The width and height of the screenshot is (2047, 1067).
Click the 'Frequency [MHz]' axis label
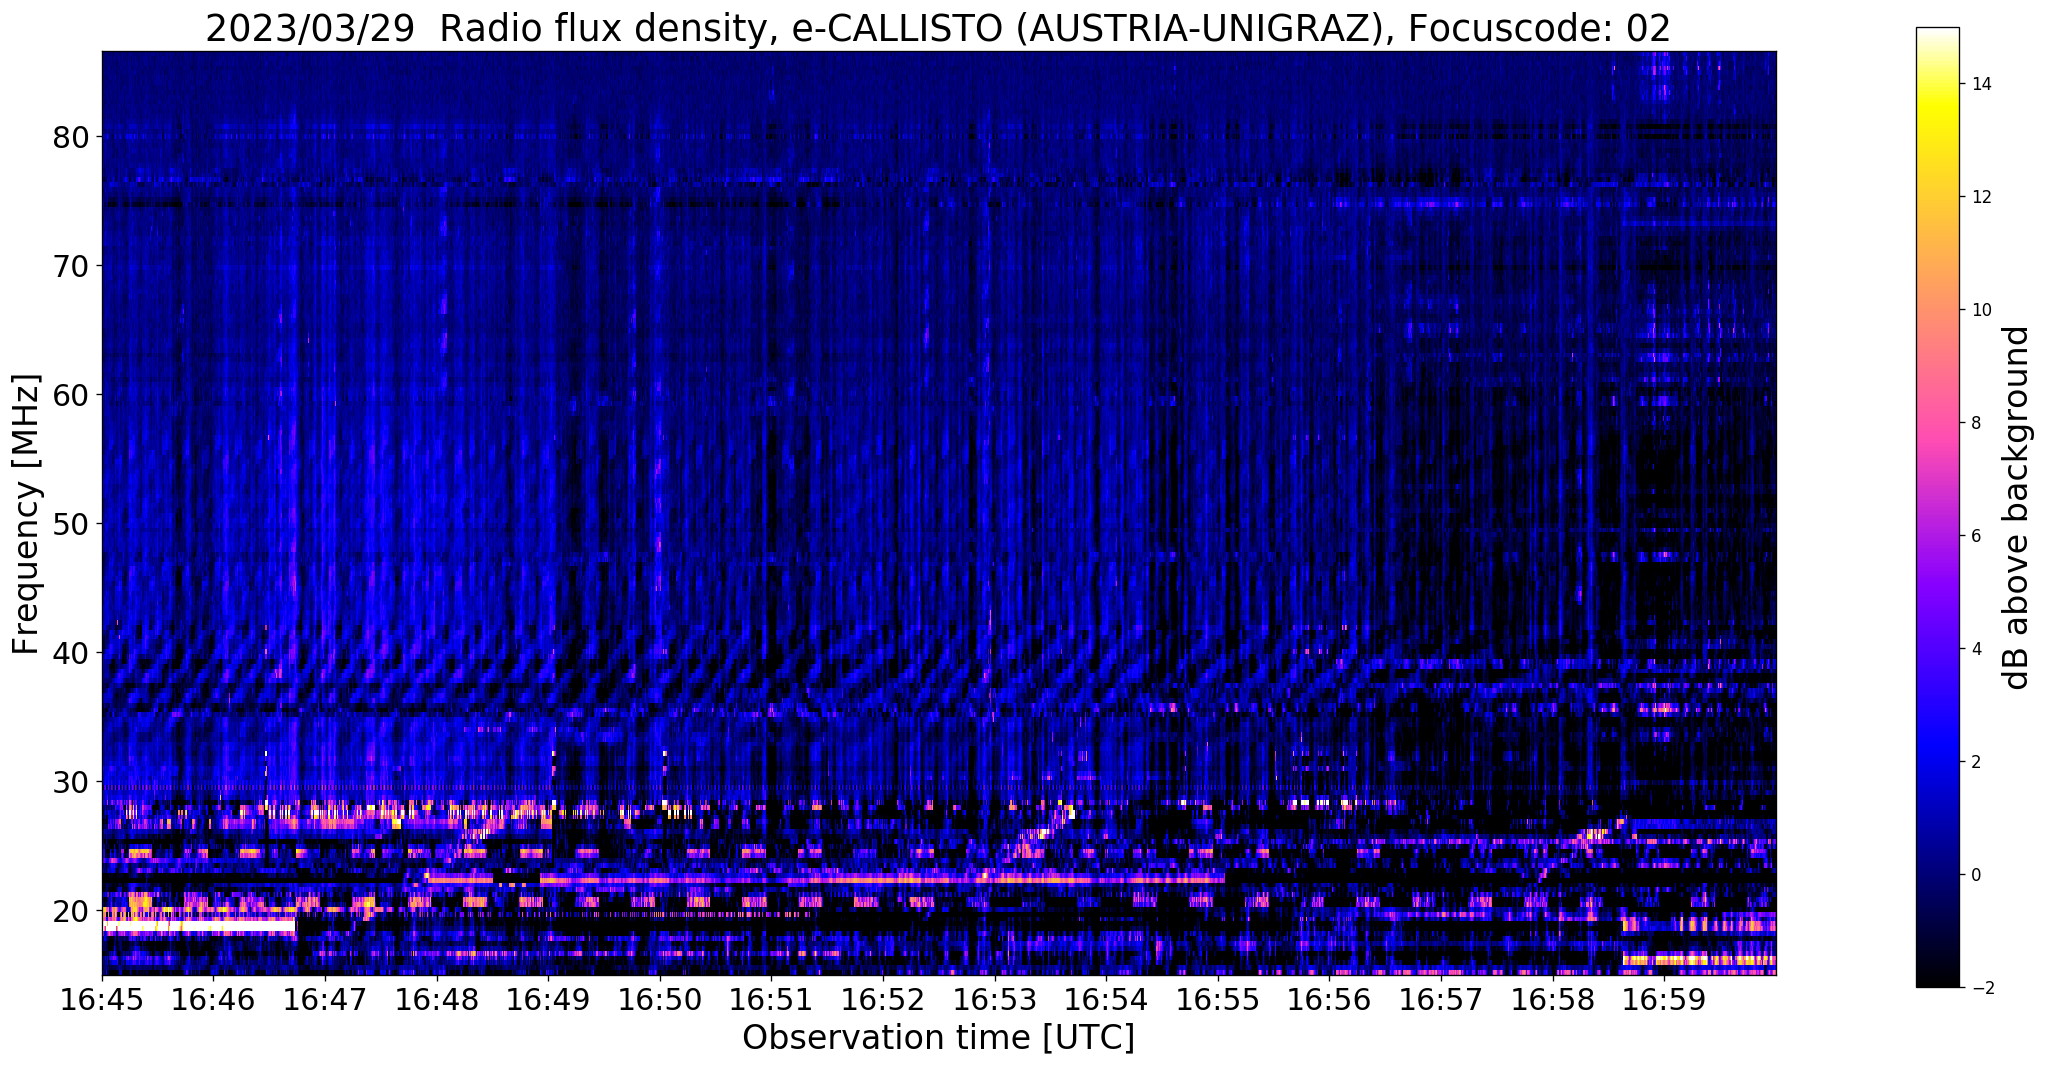(x=27, y=514)
